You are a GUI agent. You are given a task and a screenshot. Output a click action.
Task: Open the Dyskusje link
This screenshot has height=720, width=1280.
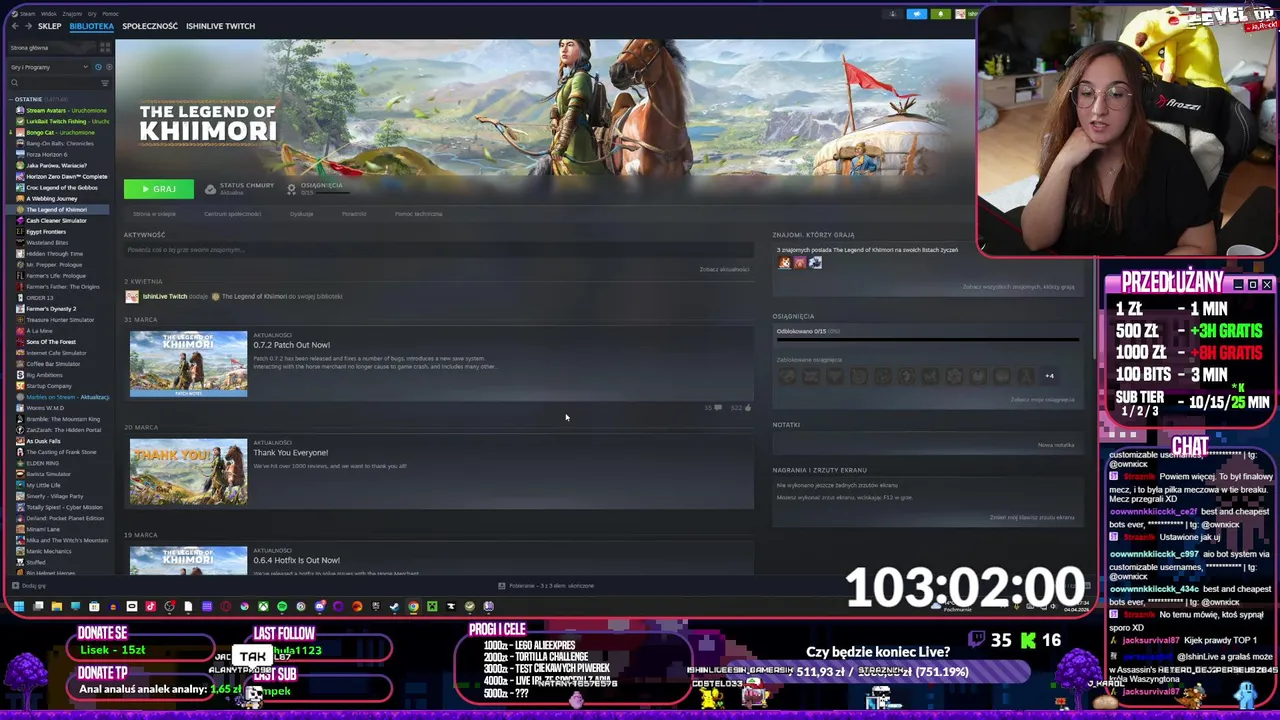click(x=301, y=214)
